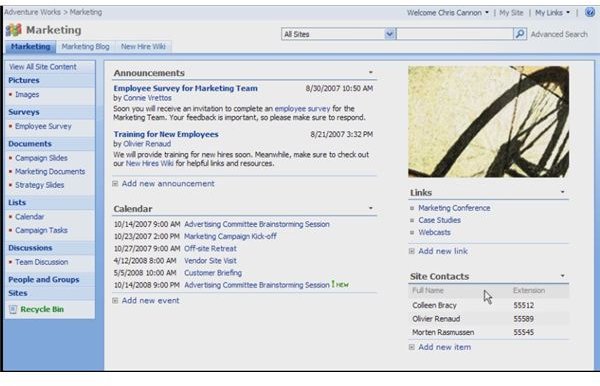The width and height of the screenshot is (600, 386).
Task: Open My Site link
Action: [511, 13]
